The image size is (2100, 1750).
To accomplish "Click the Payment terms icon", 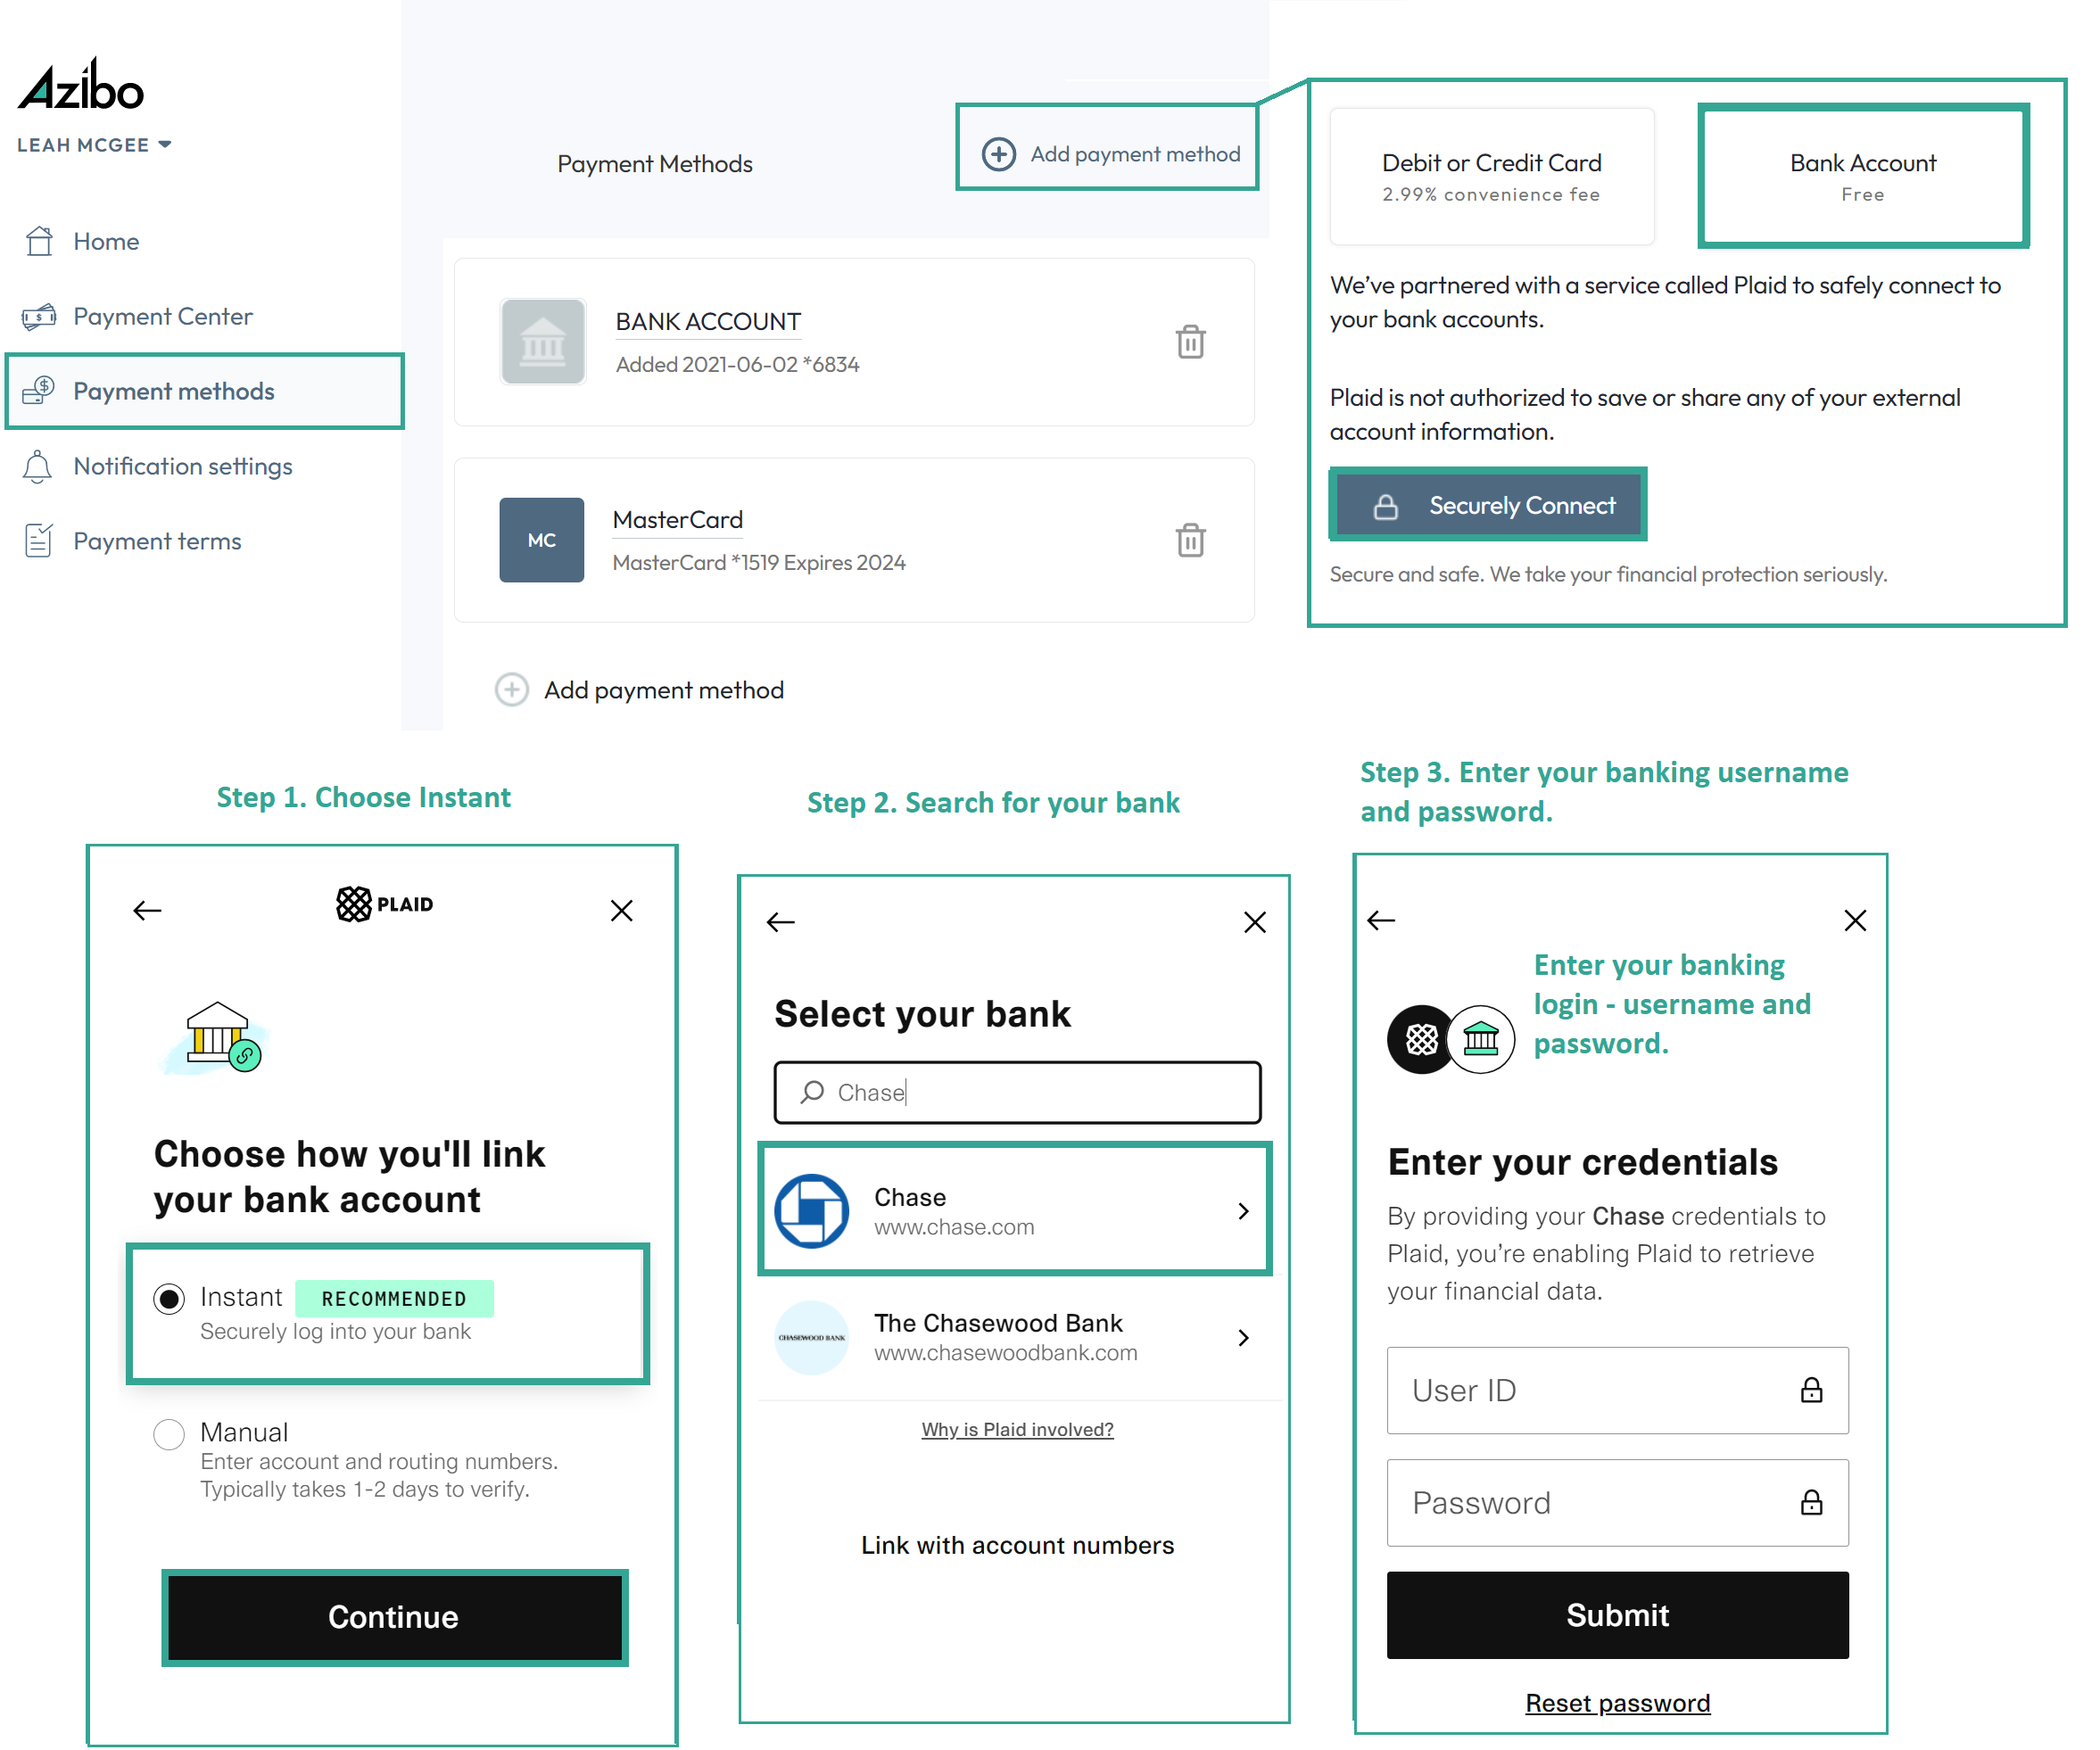I will pyautogui.click(x=40, y=539).
